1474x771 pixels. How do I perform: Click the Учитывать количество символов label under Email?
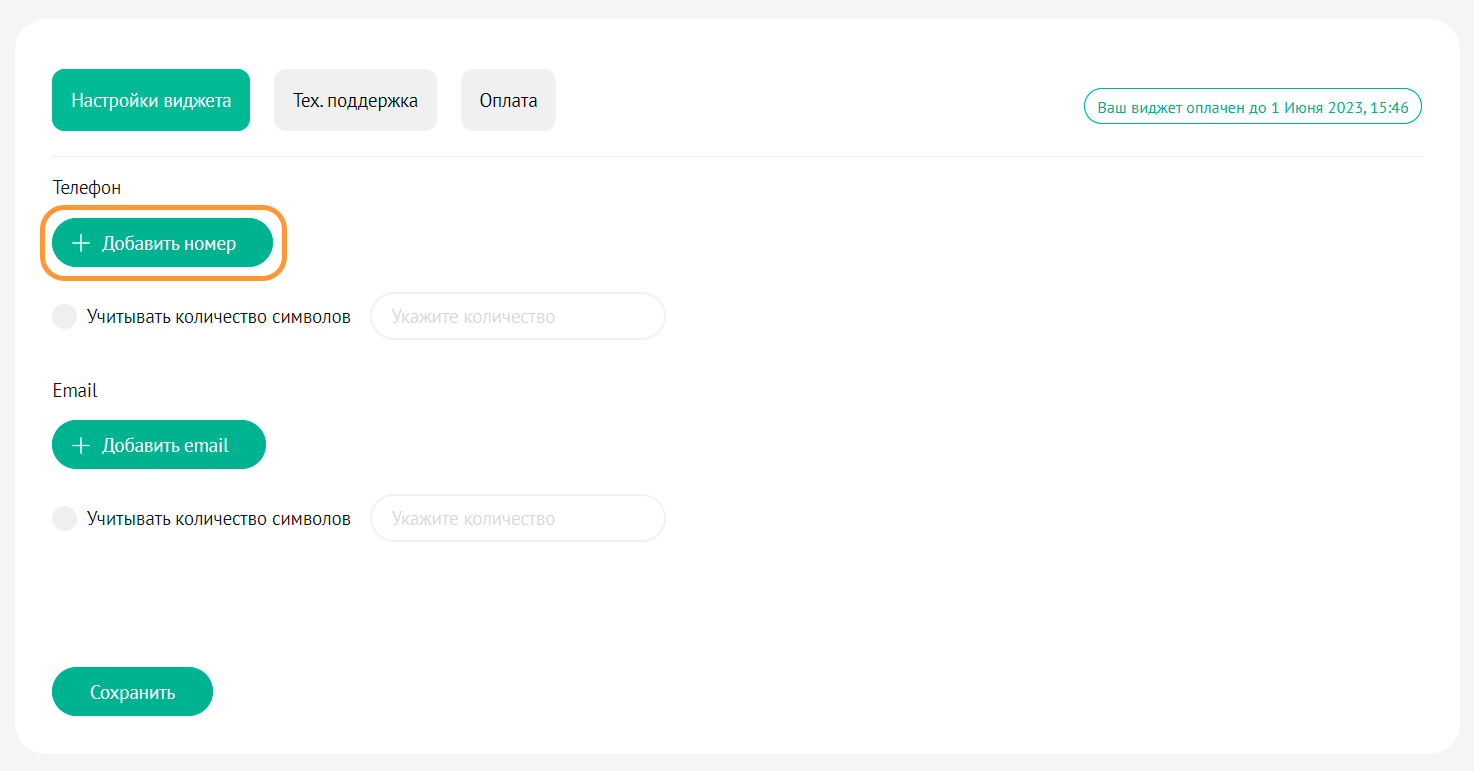click(x=218, y=519)
